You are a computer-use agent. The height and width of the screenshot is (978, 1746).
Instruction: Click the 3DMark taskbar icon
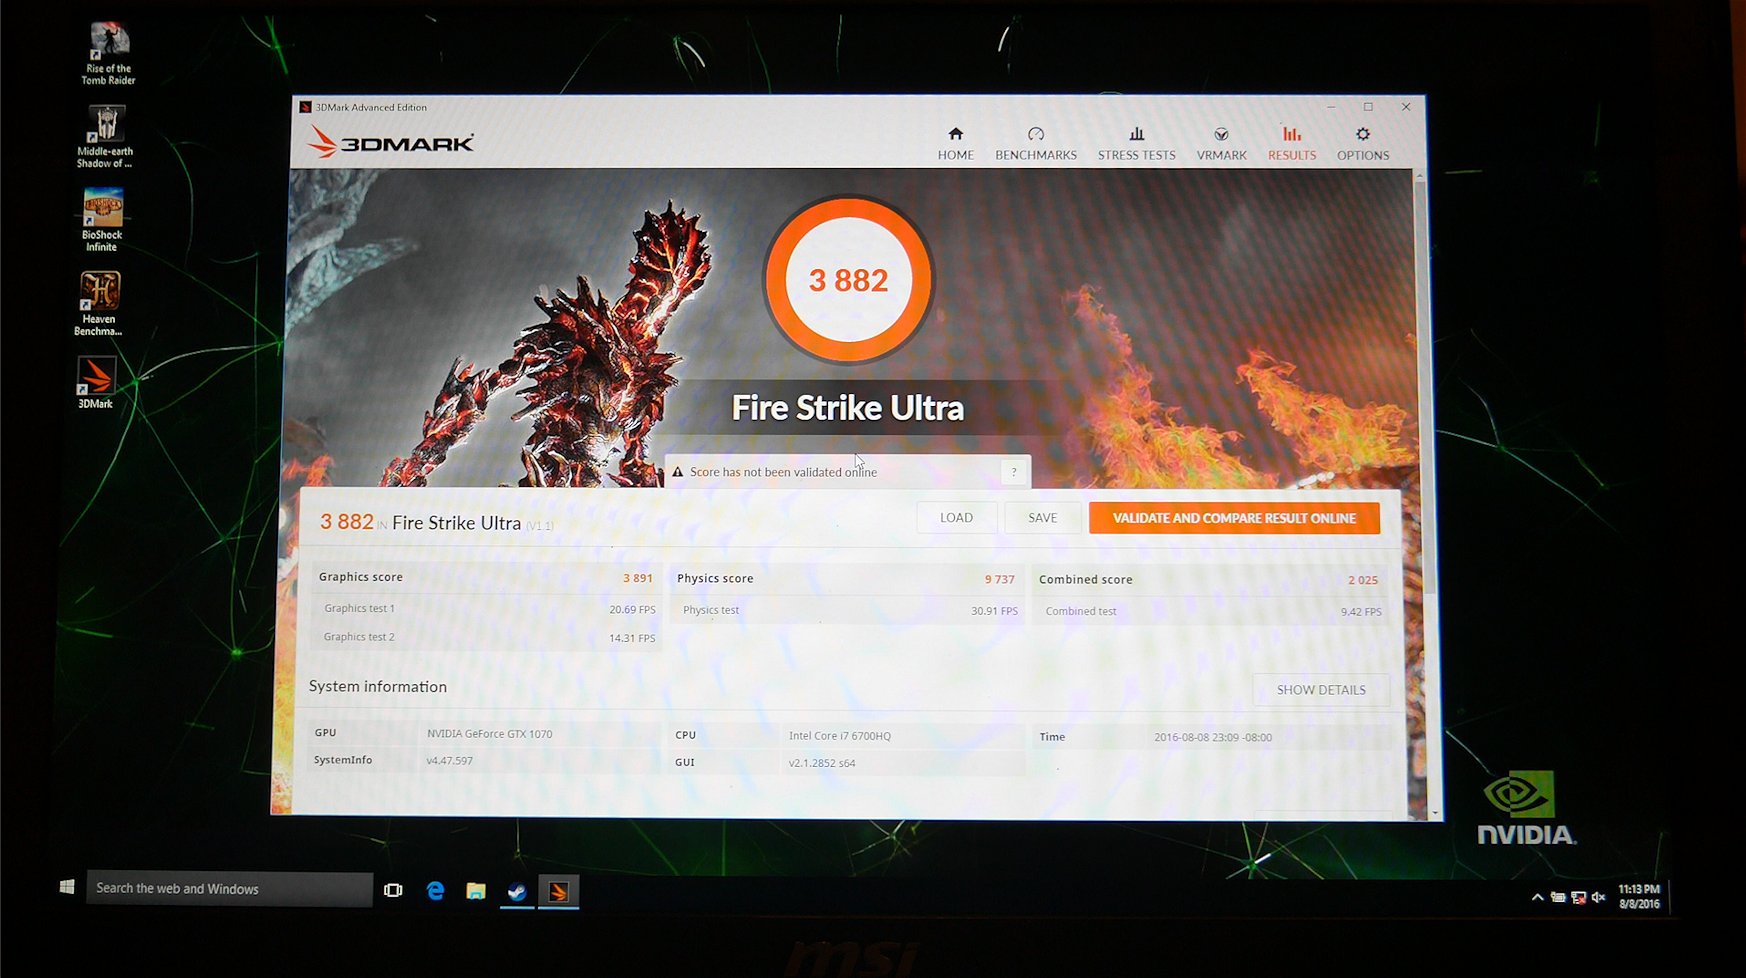[x=559, y=892]
